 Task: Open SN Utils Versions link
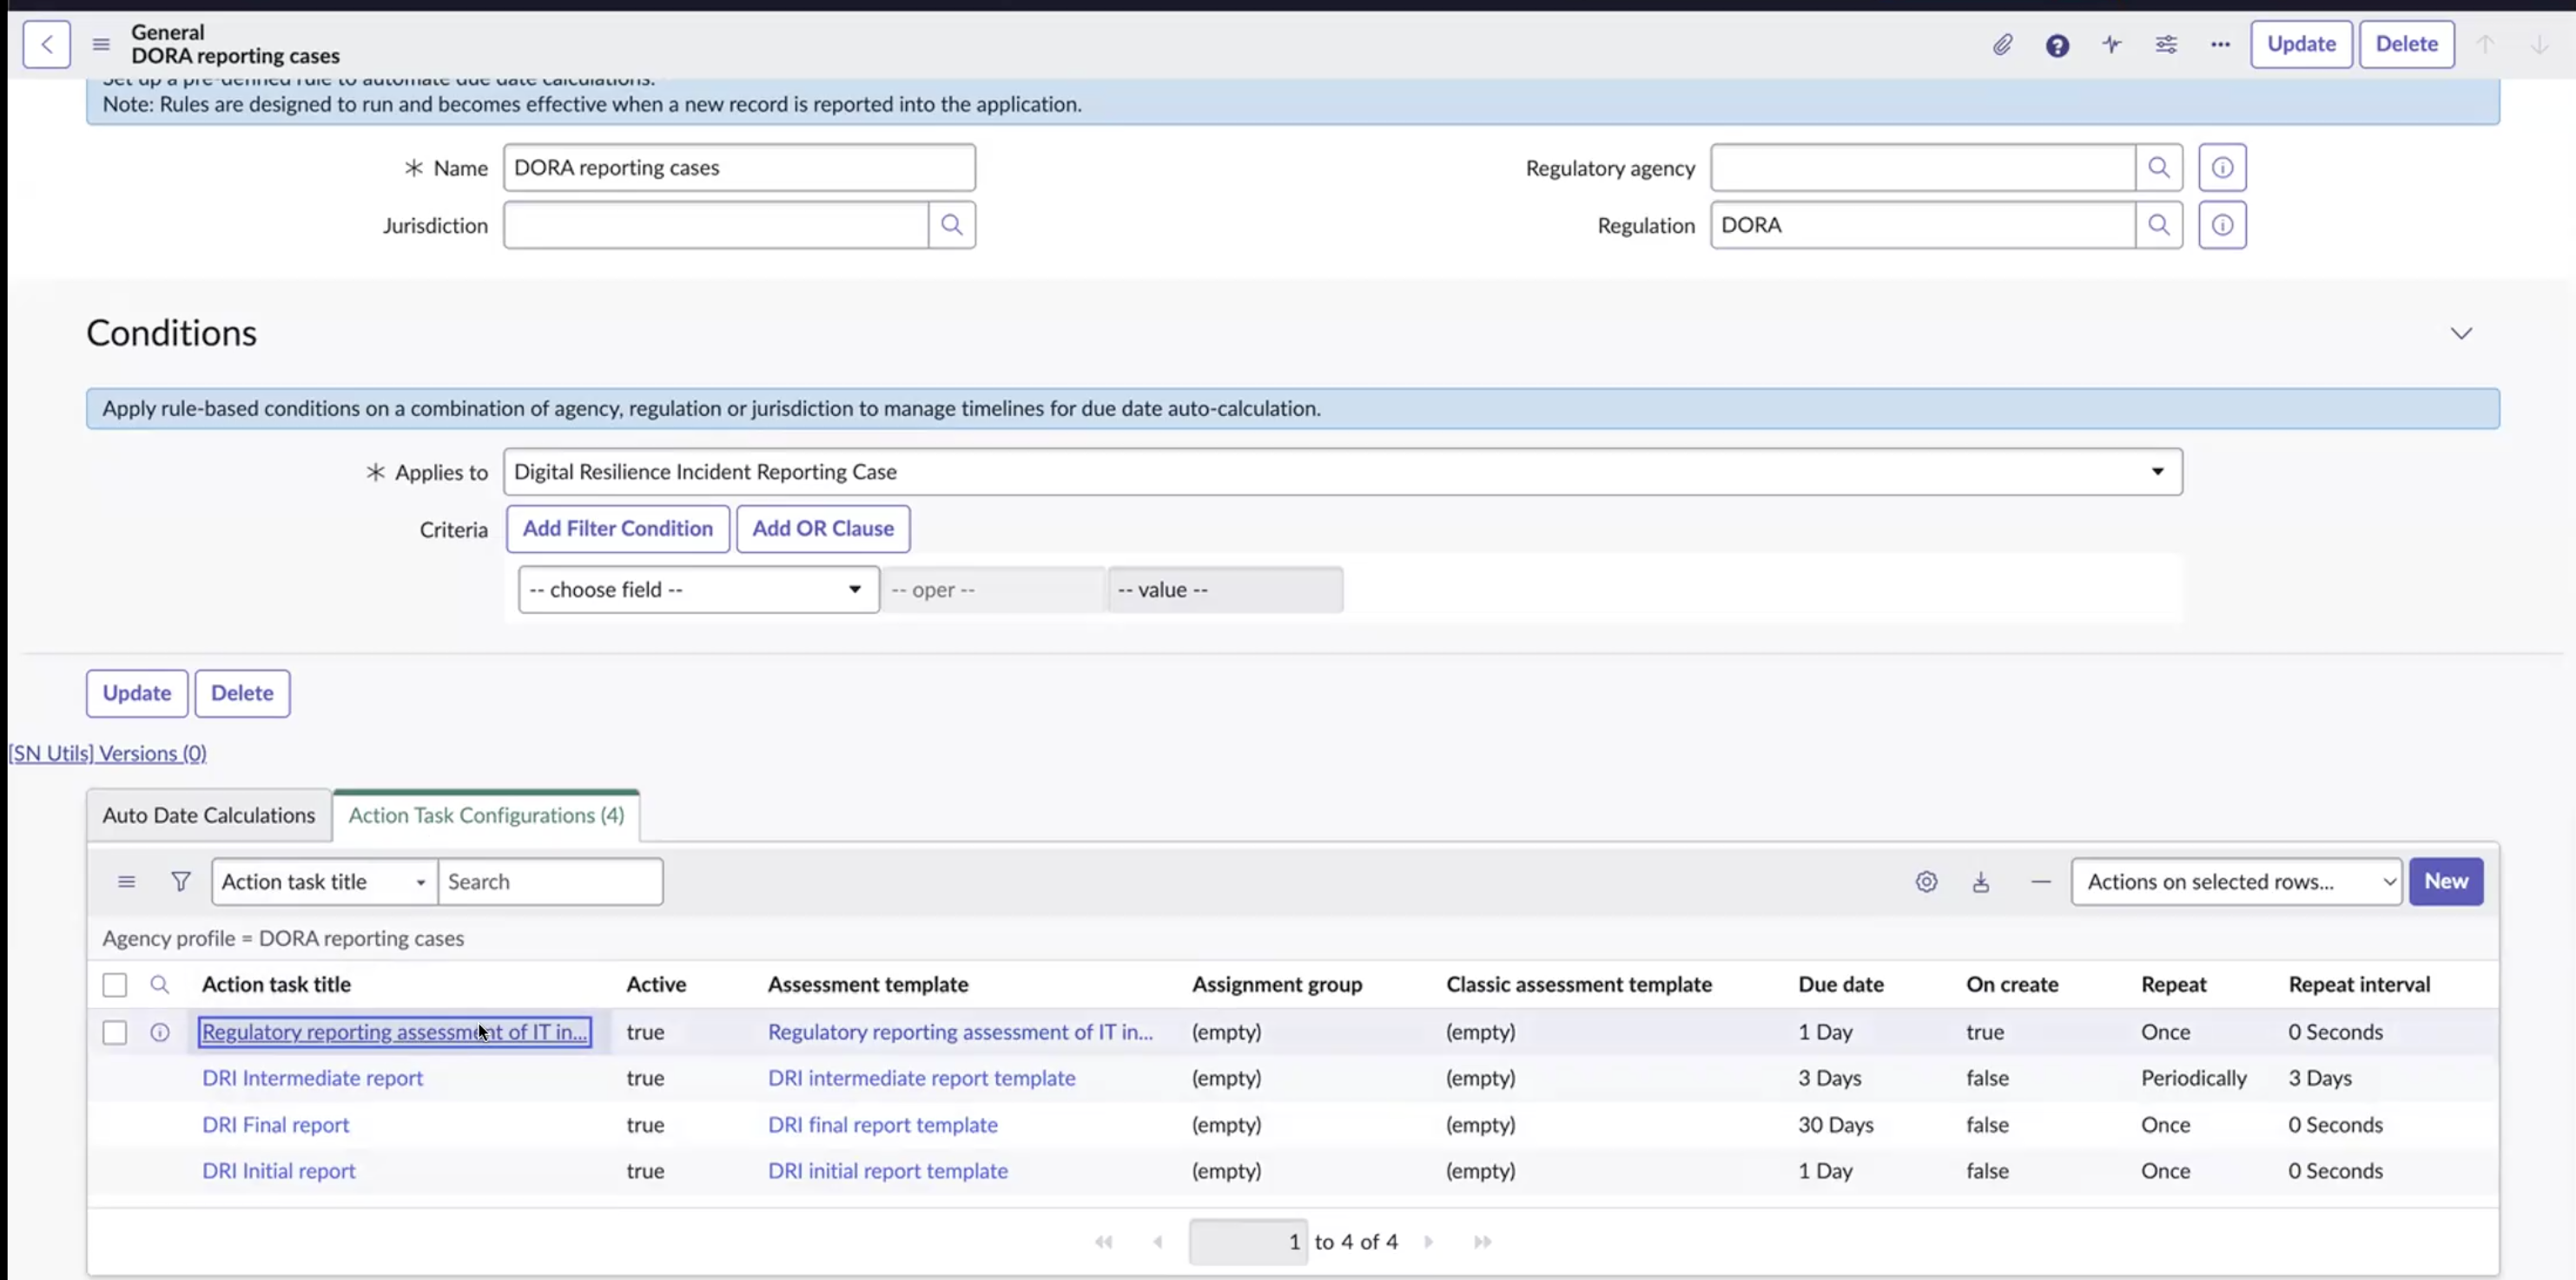point(107,753)
